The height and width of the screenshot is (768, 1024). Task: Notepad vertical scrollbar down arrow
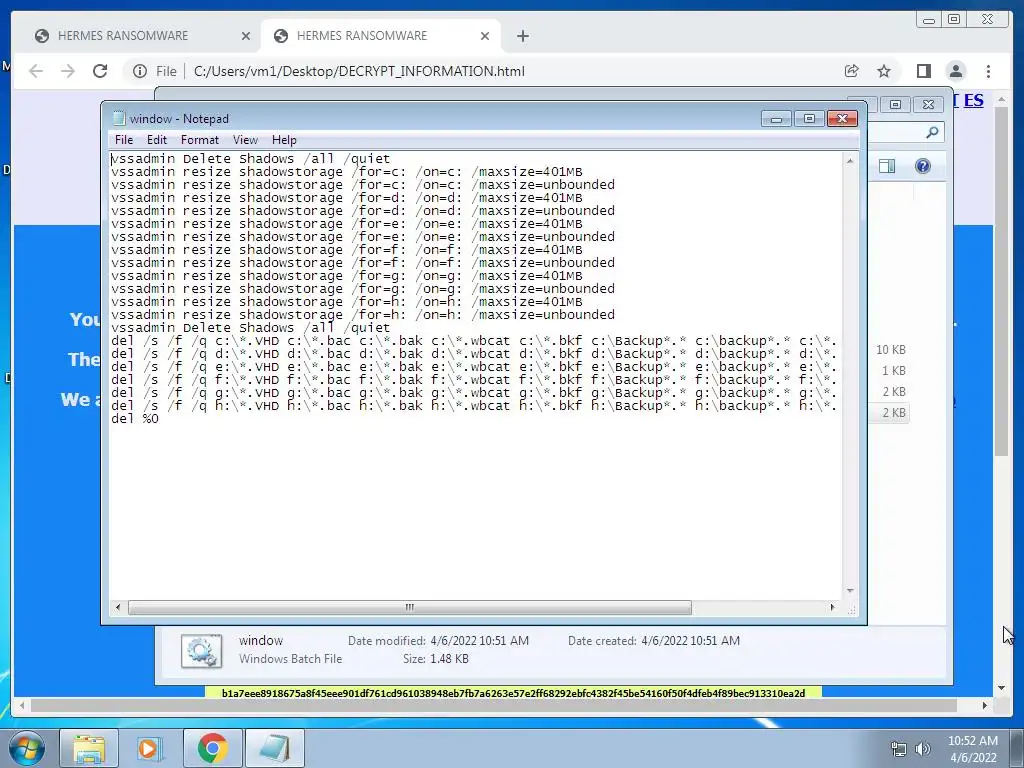click(x=850, y=590)
